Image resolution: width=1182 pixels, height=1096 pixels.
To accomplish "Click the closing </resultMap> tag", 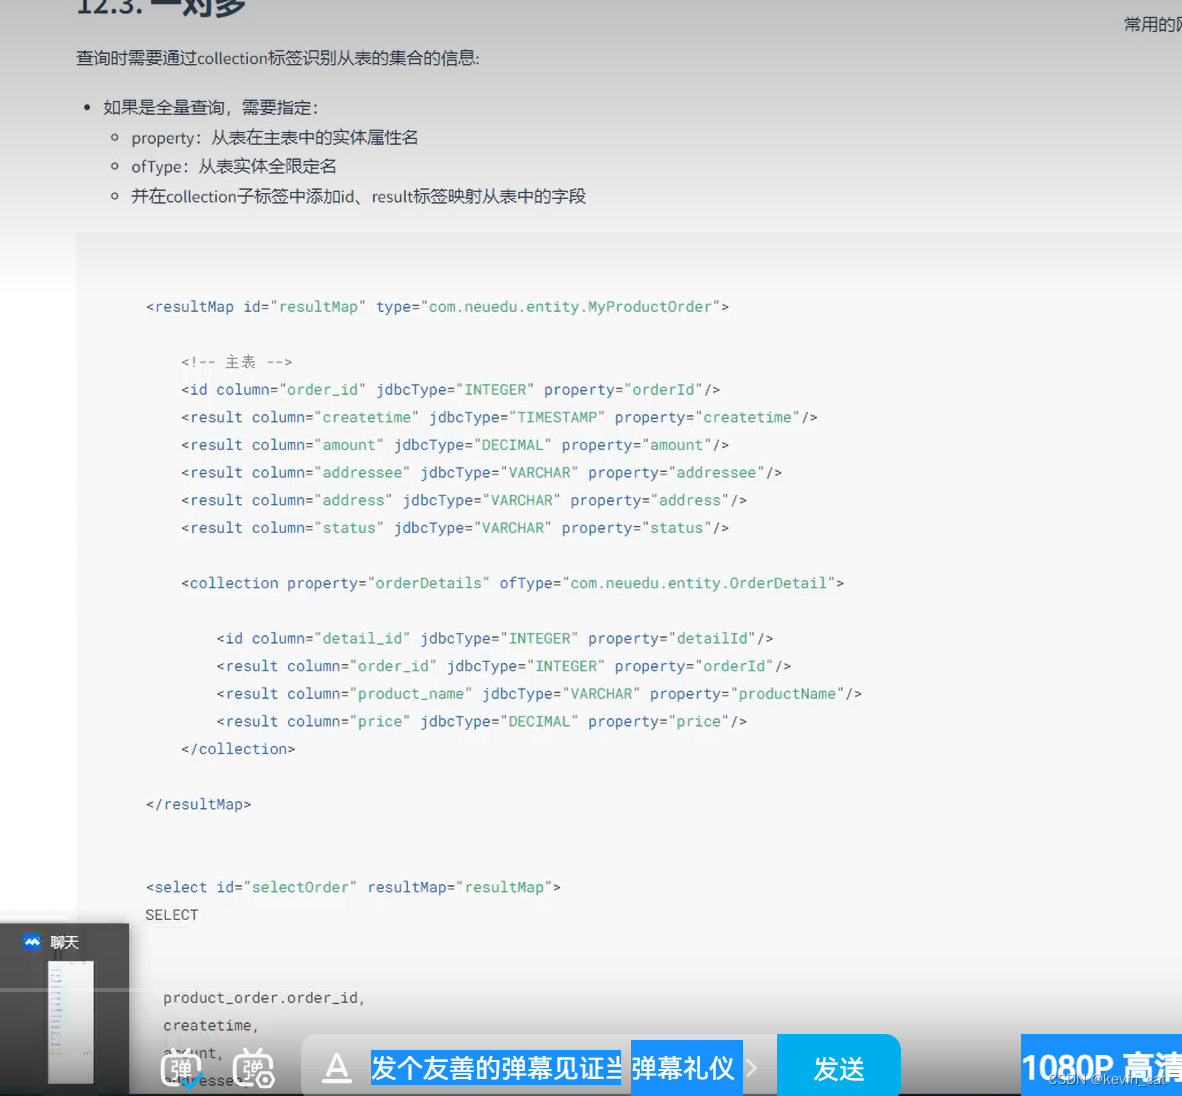I will point(198,804).
